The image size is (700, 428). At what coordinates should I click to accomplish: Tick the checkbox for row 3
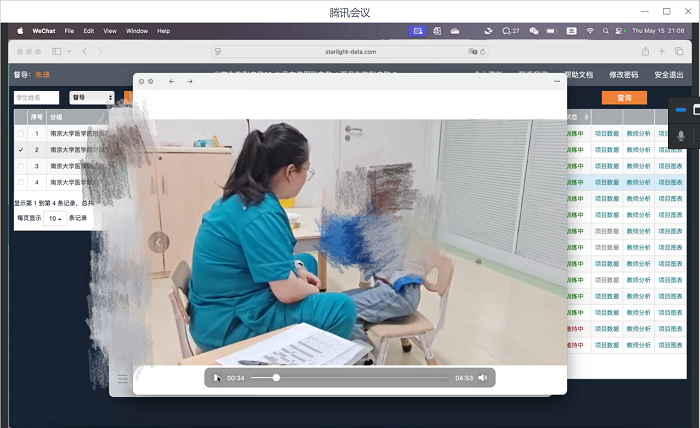[21, 166]
